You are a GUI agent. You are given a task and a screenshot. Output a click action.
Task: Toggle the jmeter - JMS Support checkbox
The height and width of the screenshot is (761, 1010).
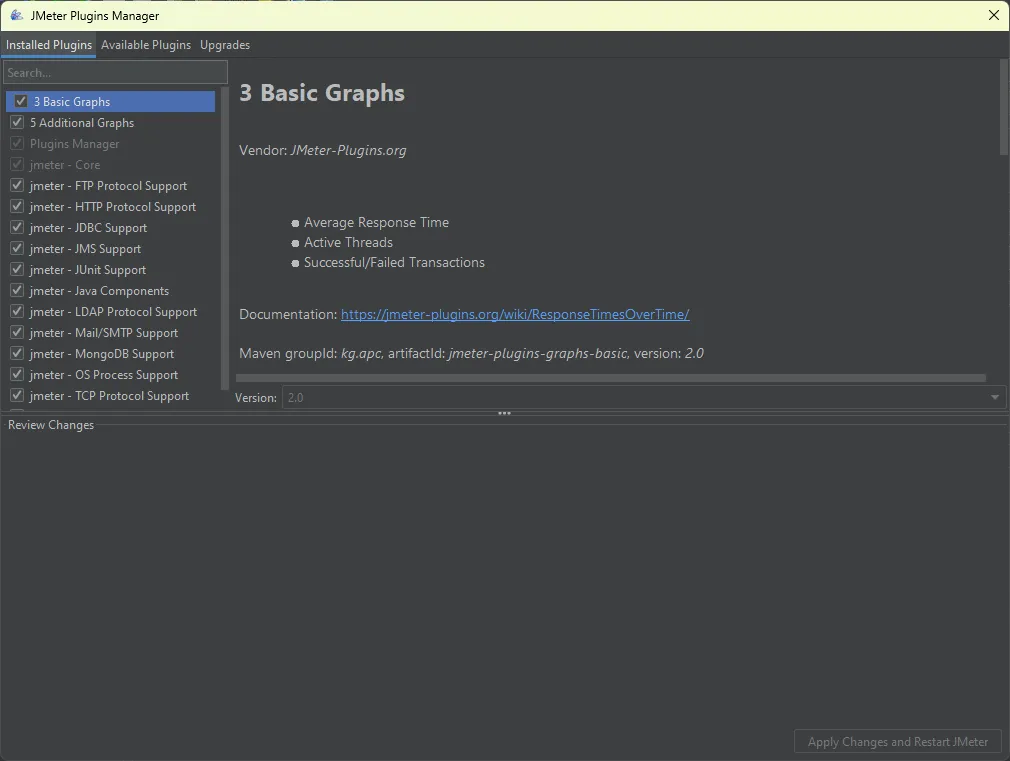pos(17,248)
